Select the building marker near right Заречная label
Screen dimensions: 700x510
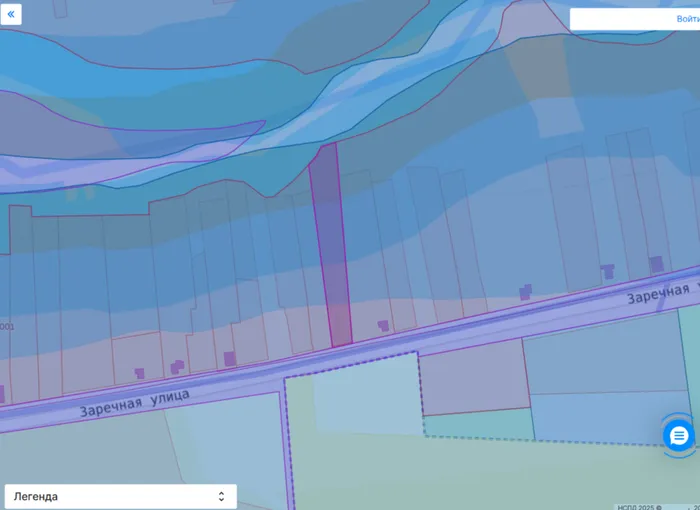click(607, 270)
